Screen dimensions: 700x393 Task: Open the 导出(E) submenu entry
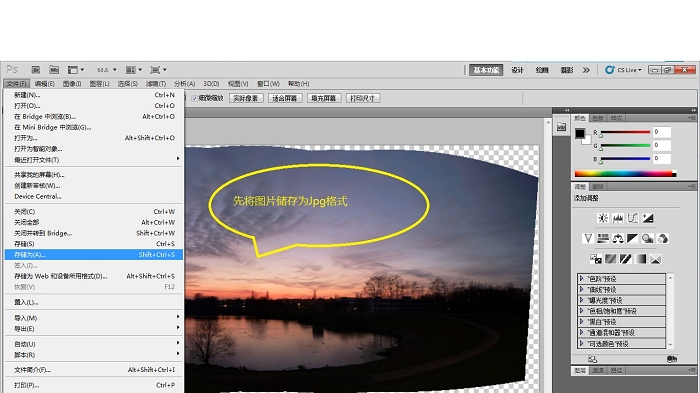[x=94, y=329]
